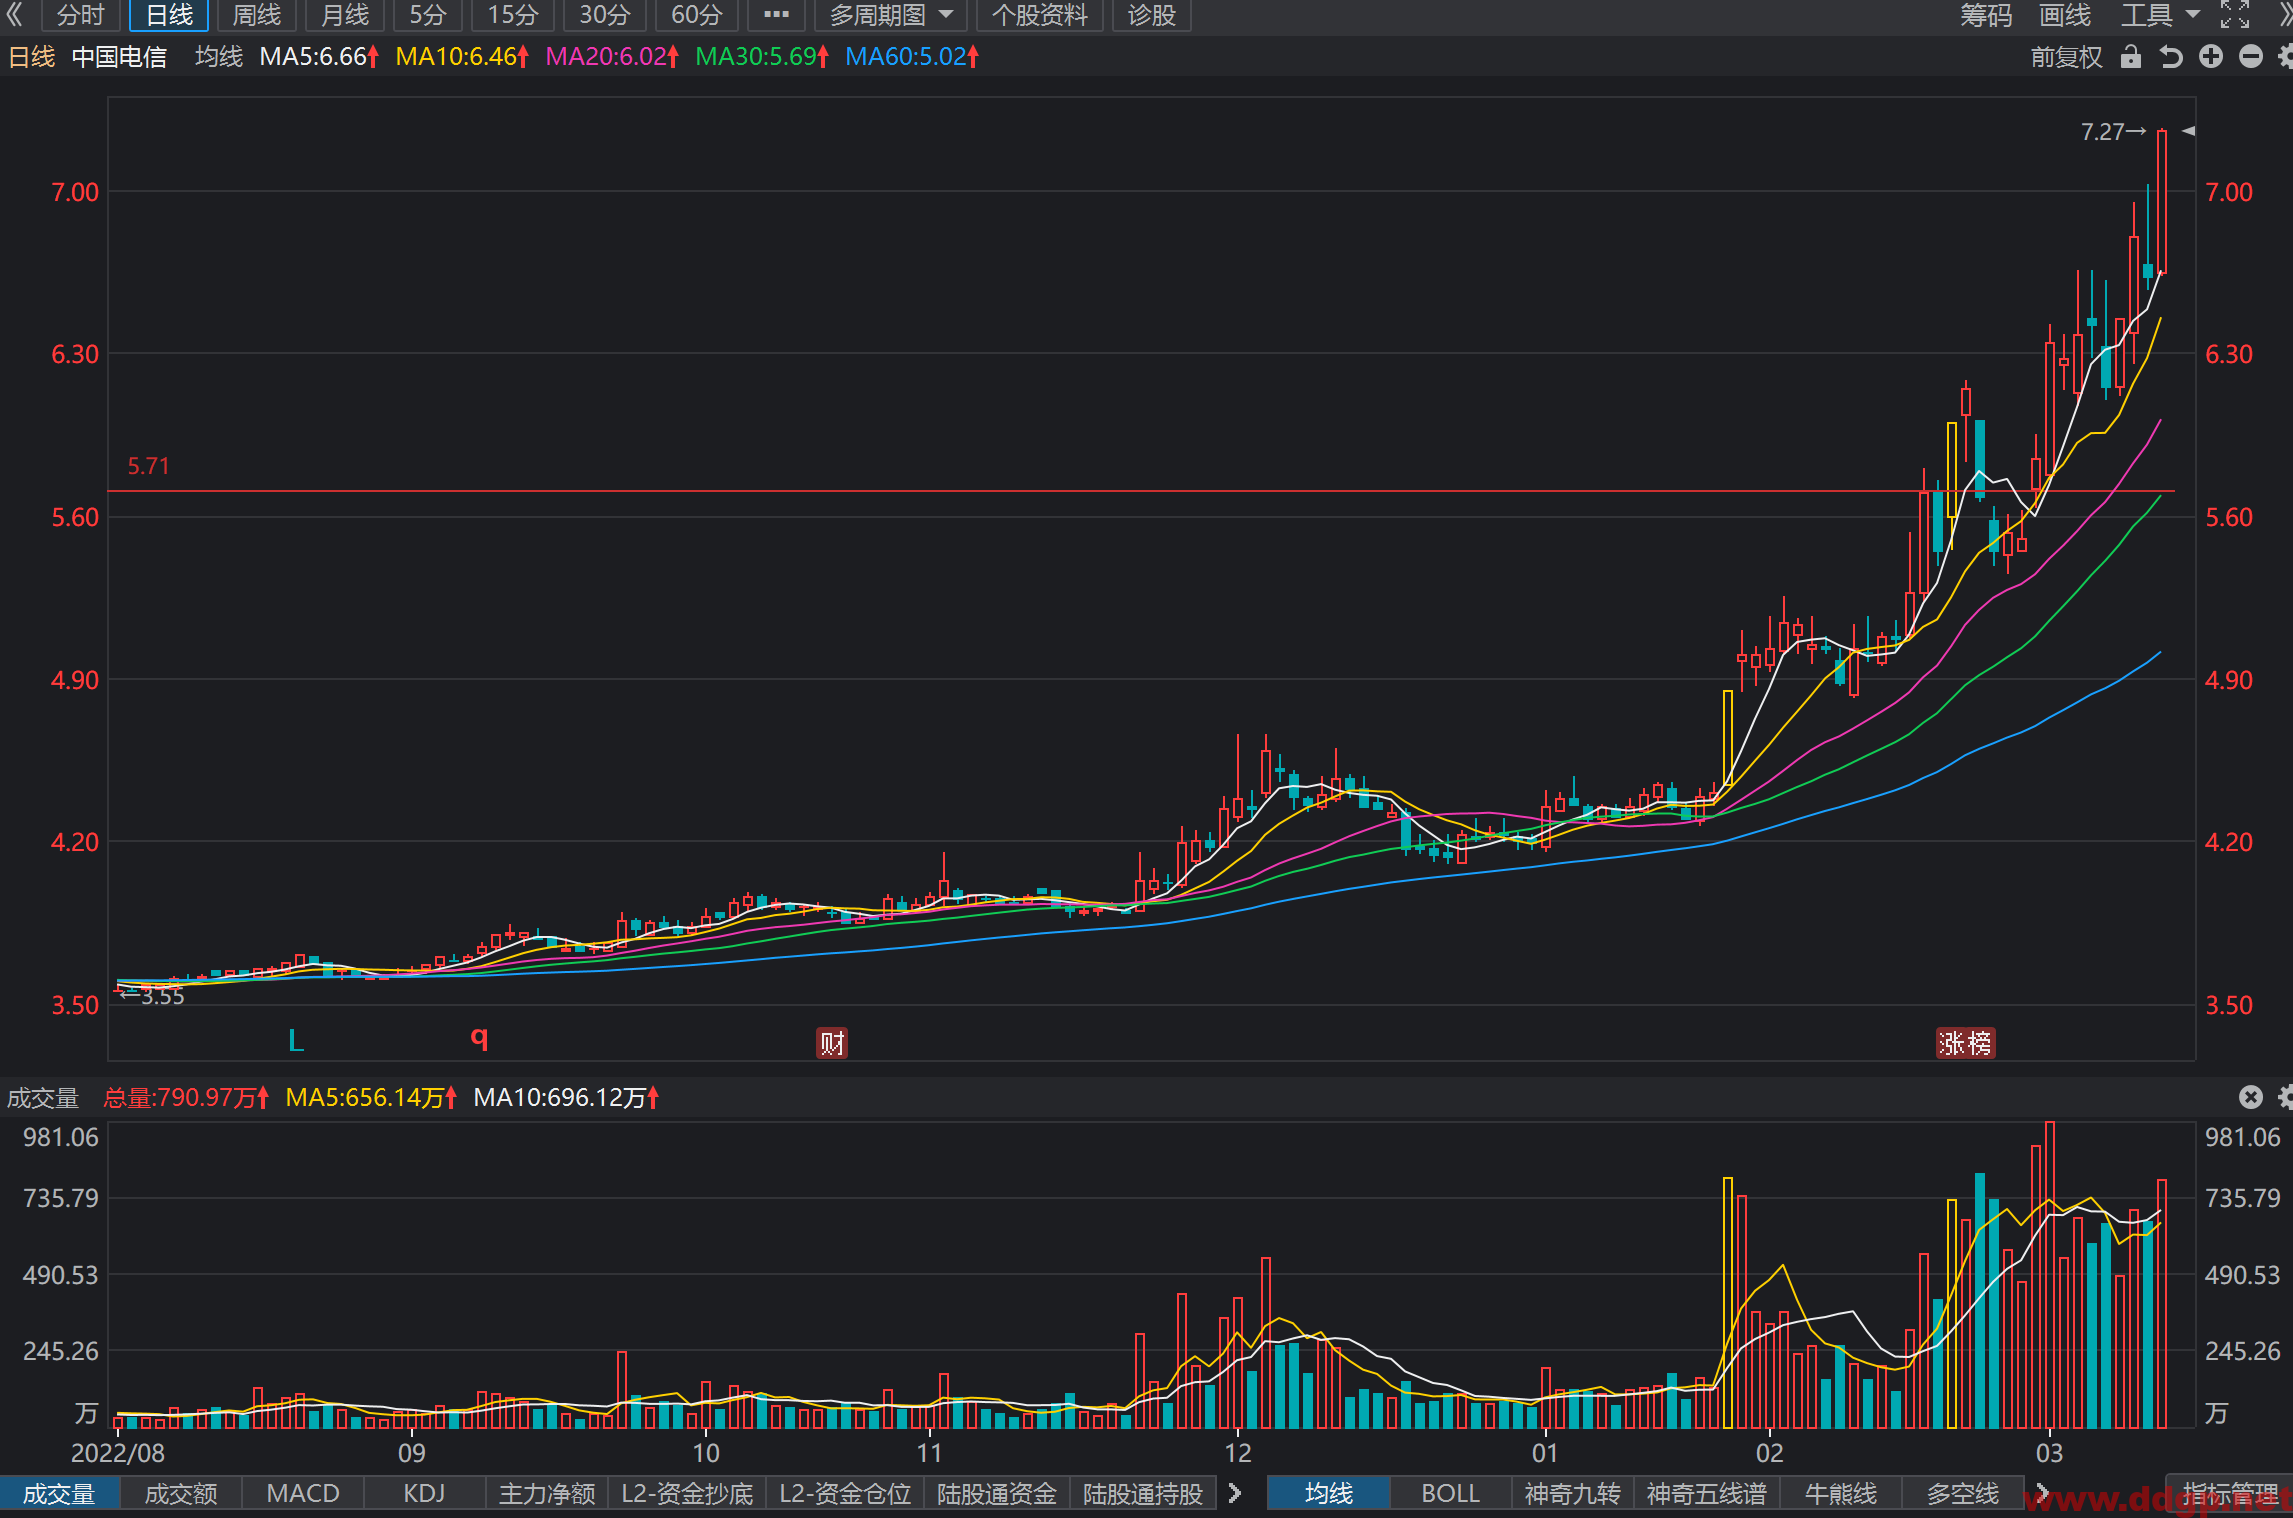Click the red q marker

[x=479, y=1038]
